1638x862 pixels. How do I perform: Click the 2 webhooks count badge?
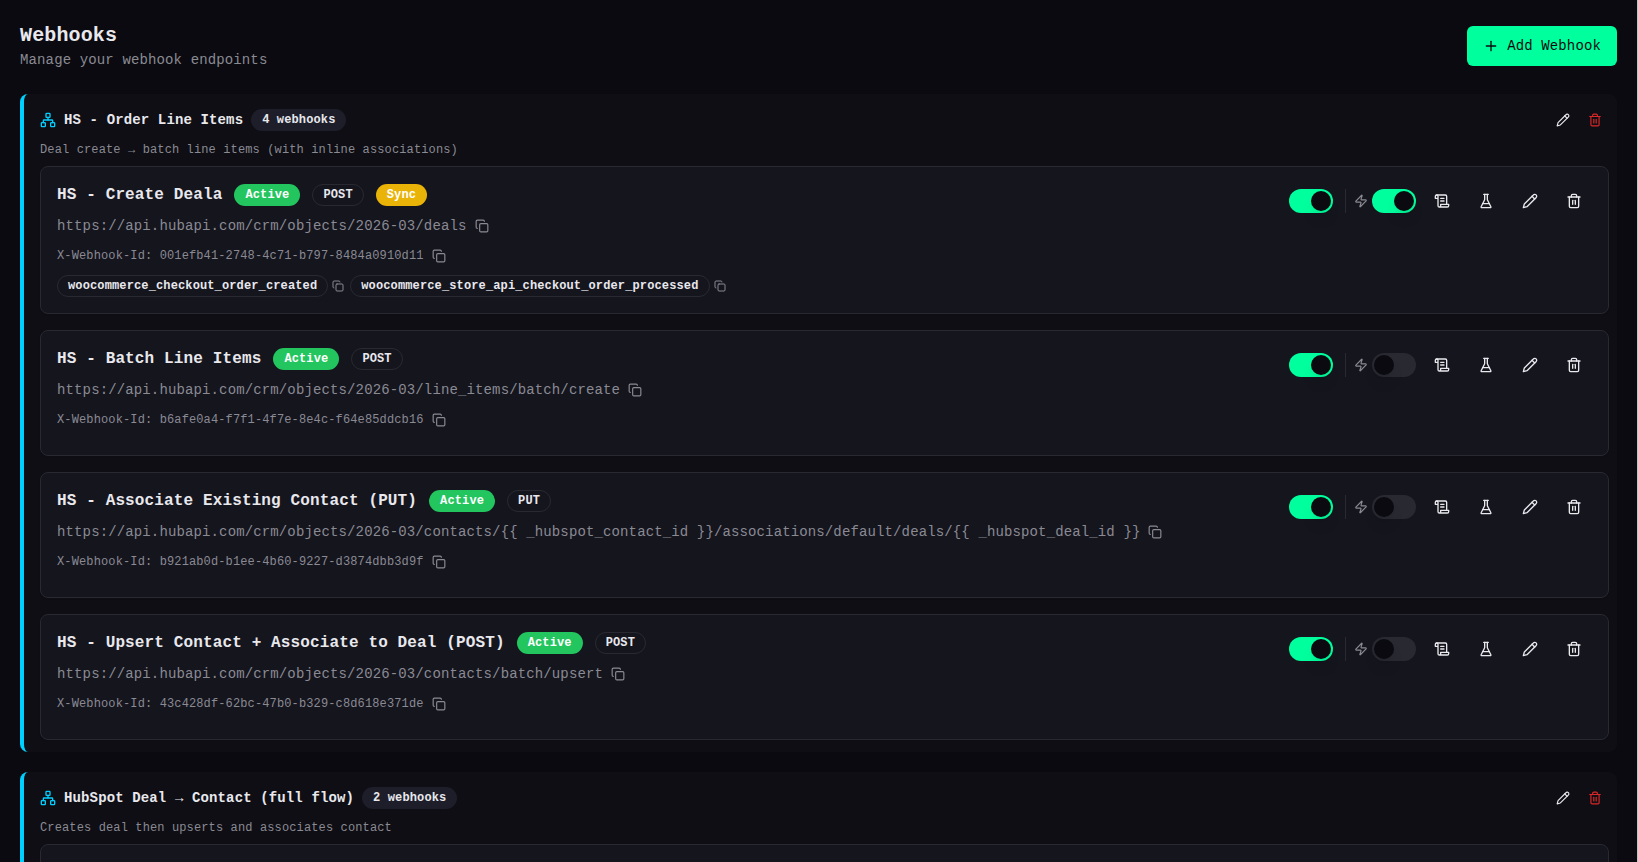[x=409, y=797]
